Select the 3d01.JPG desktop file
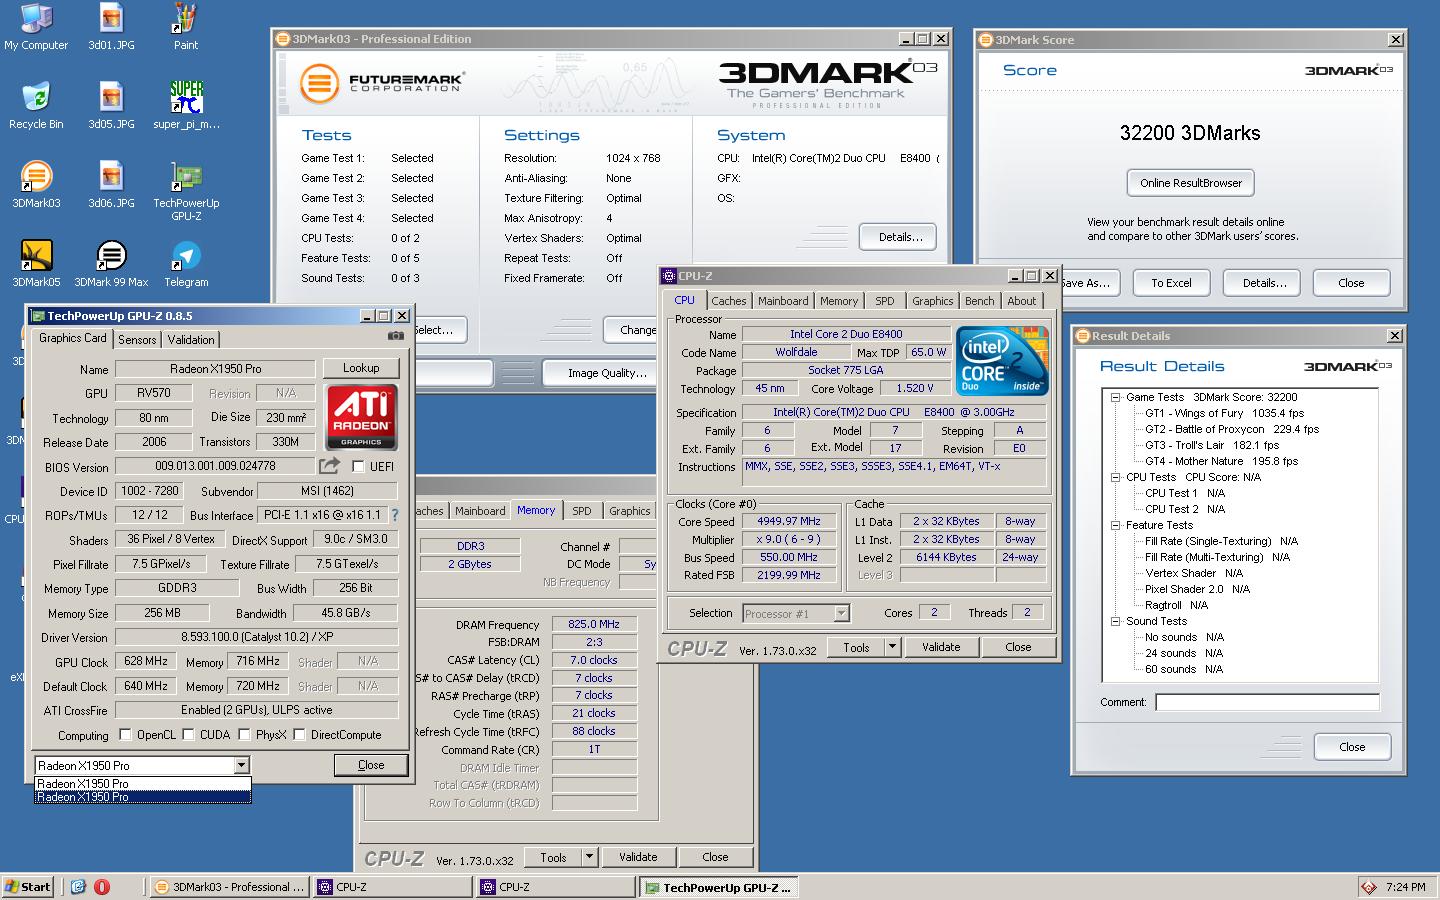This screenshot has height=900, width=1440. 111,27
